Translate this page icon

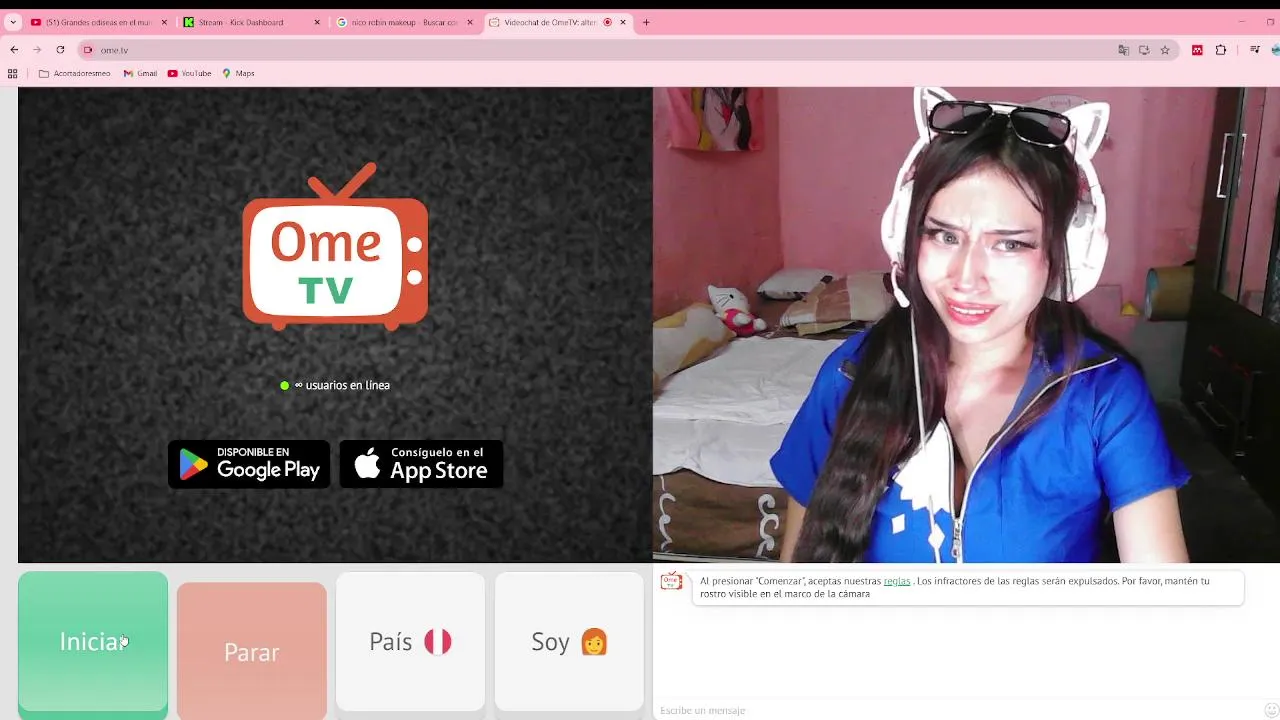point(1123,50)
